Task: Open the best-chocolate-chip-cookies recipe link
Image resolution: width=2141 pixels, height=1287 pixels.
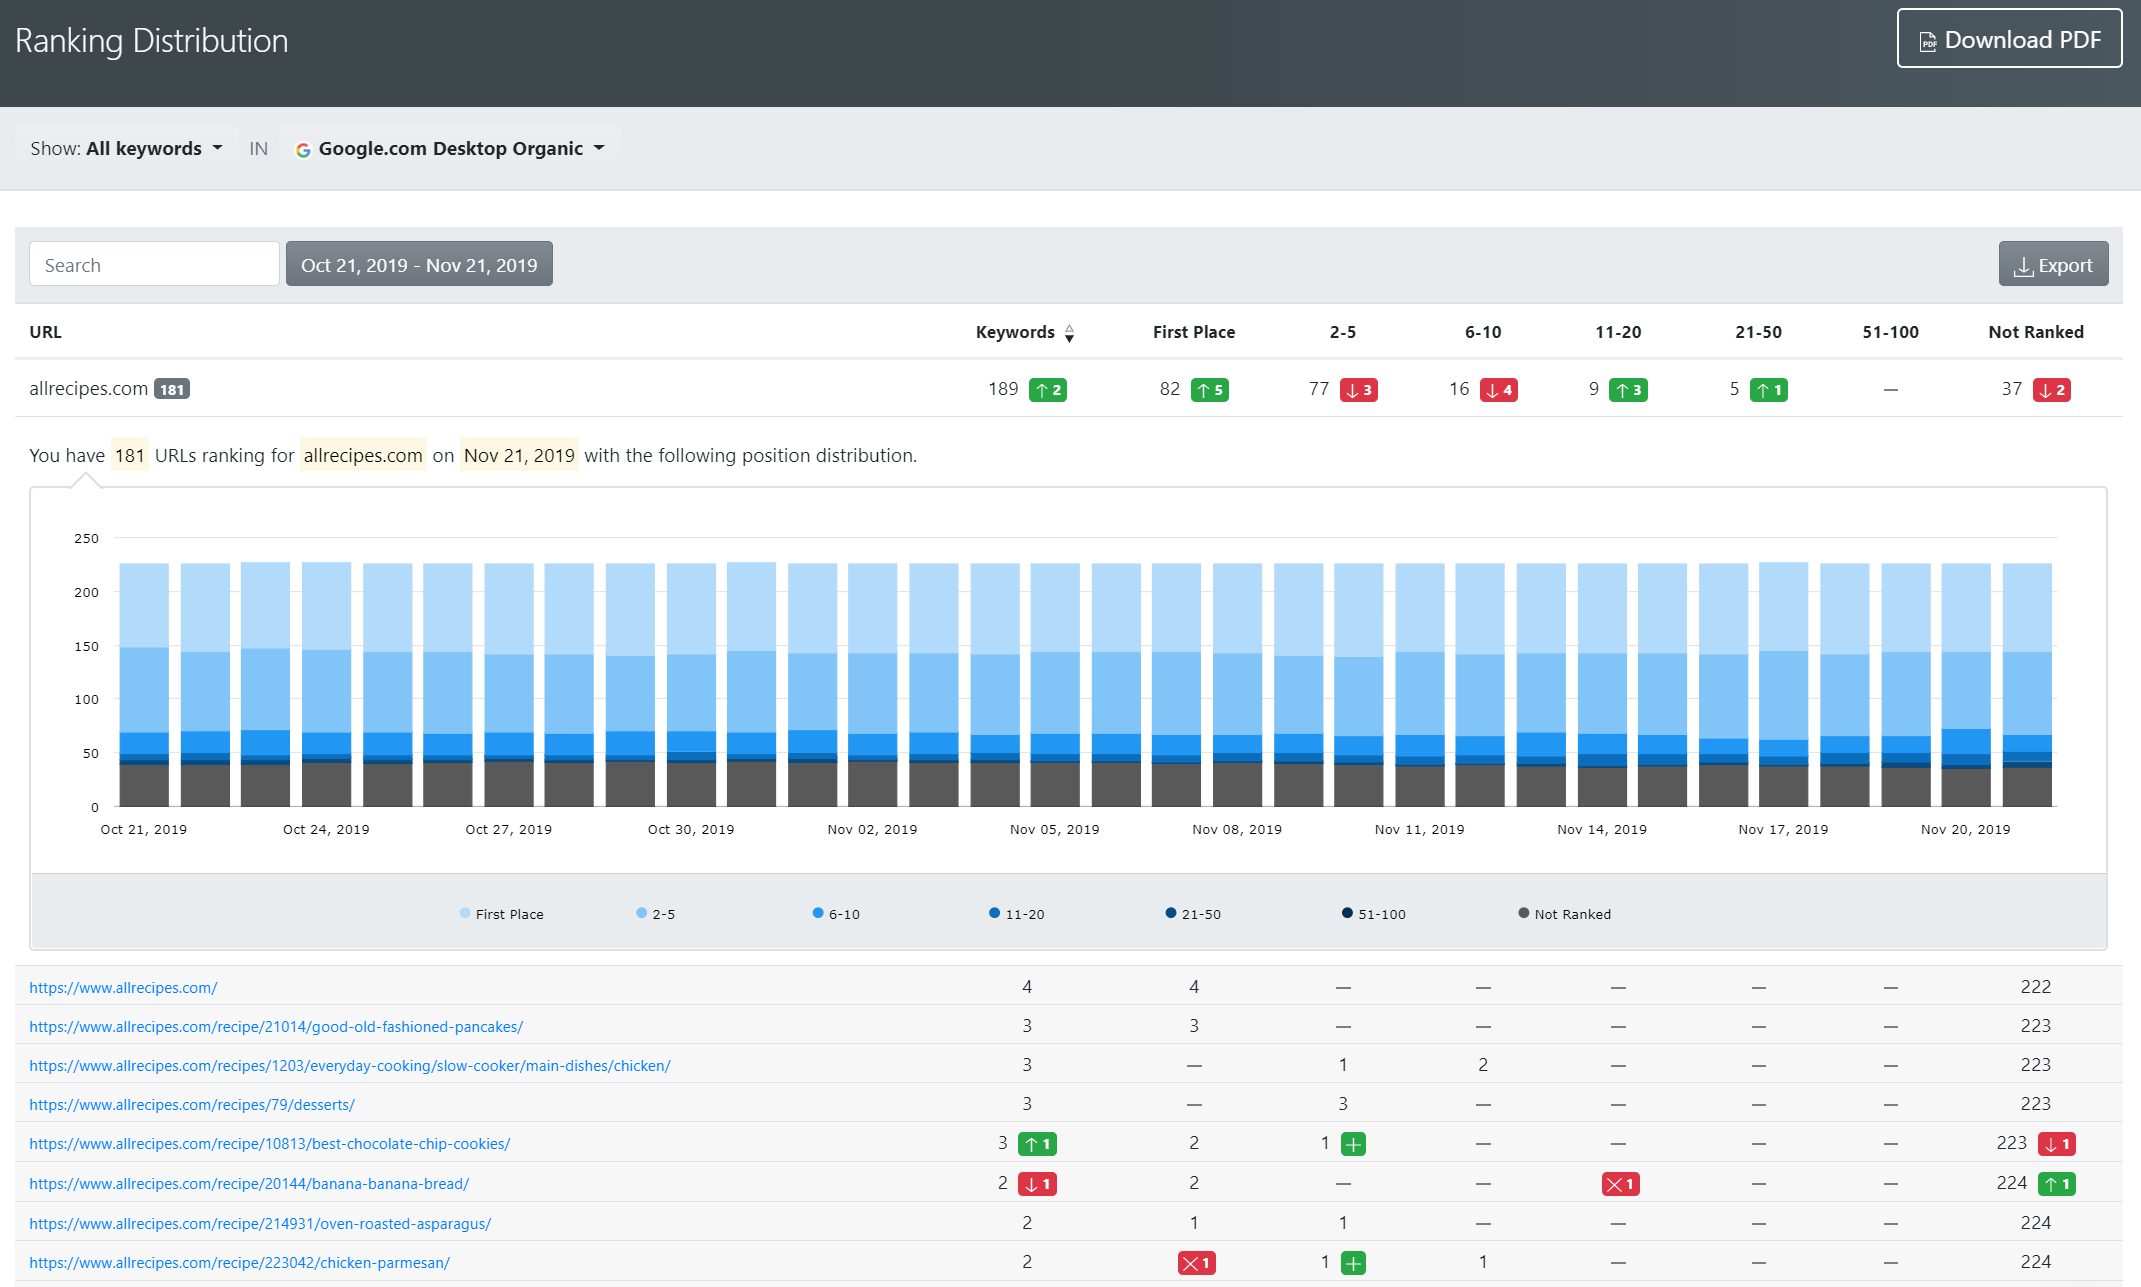Action: 270,1143
